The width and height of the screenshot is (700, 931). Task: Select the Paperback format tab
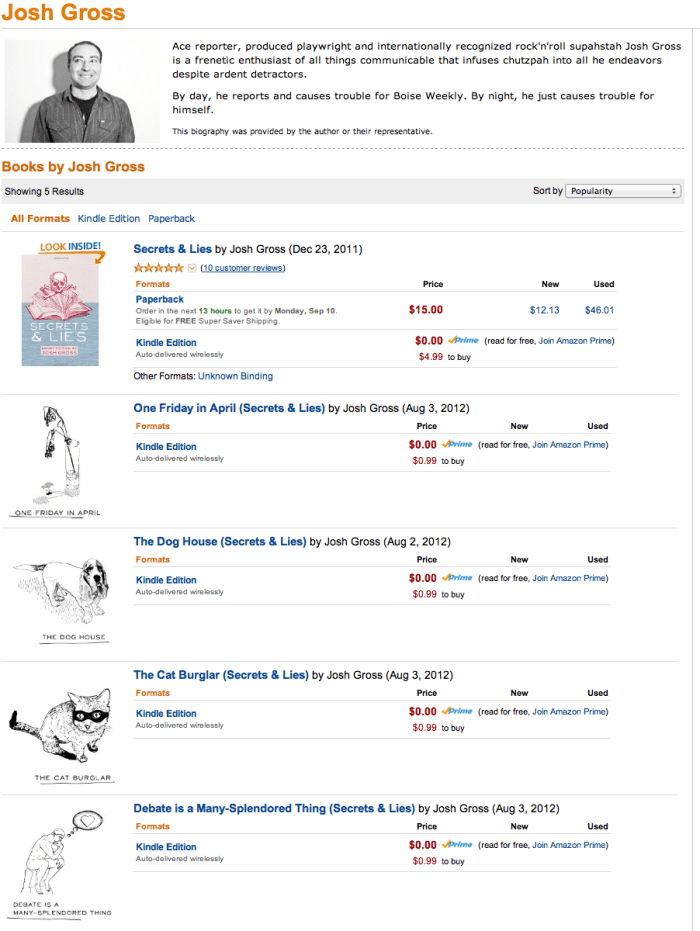[x=172, y=218]
